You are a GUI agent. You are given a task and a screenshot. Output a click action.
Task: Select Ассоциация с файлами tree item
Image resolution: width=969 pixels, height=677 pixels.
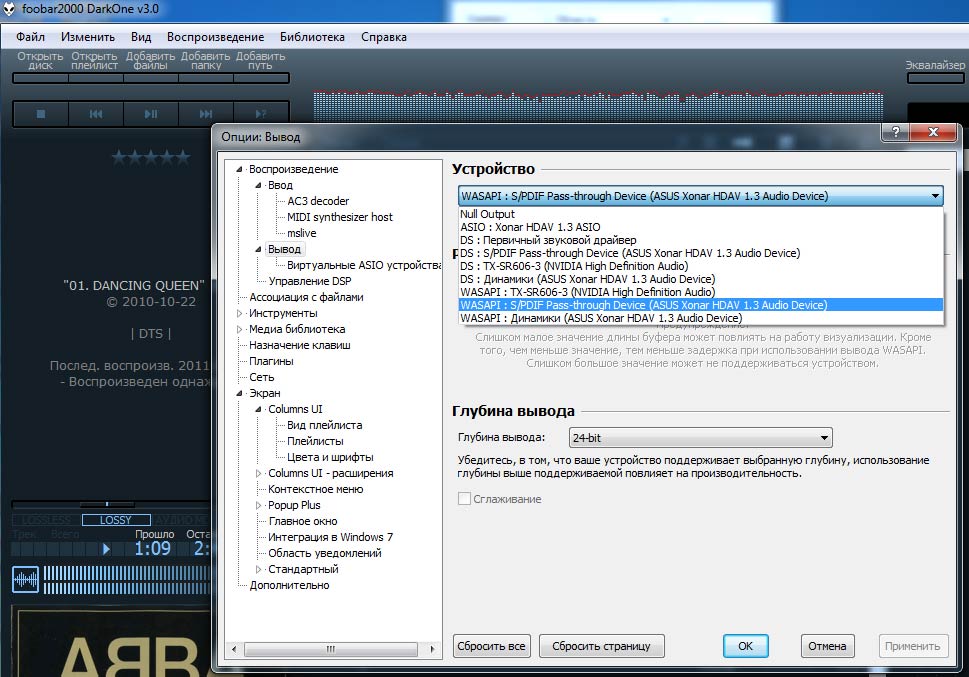tap(306, 297)
